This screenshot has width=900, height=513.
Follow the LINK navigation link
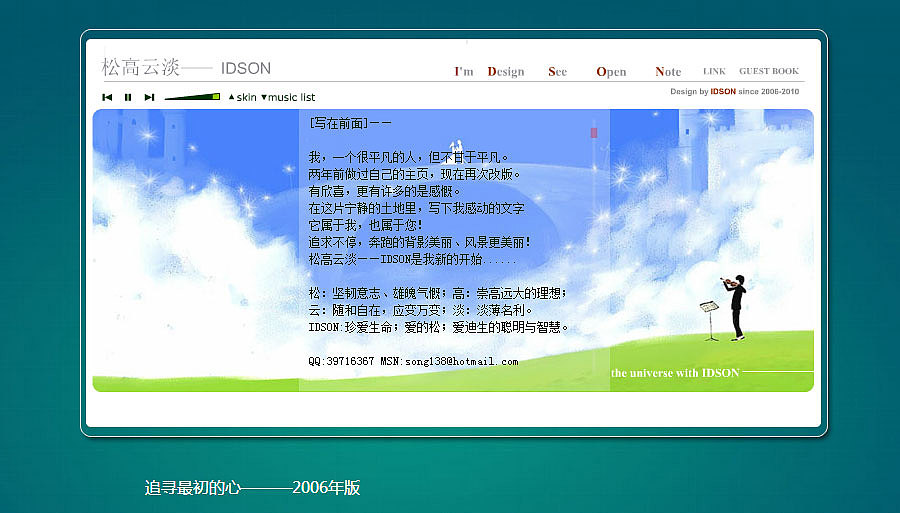(715, 71)
